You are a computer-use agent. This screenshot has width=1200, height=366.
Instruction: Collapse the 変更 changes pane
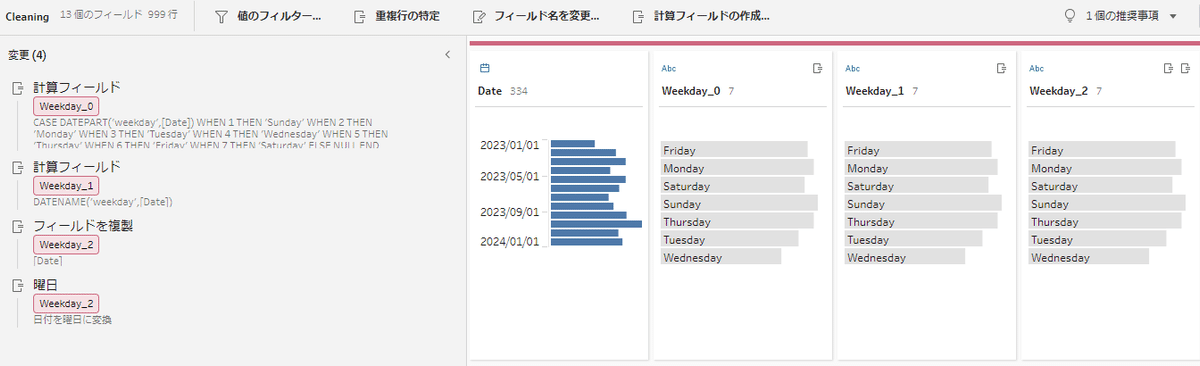[448, 54]
